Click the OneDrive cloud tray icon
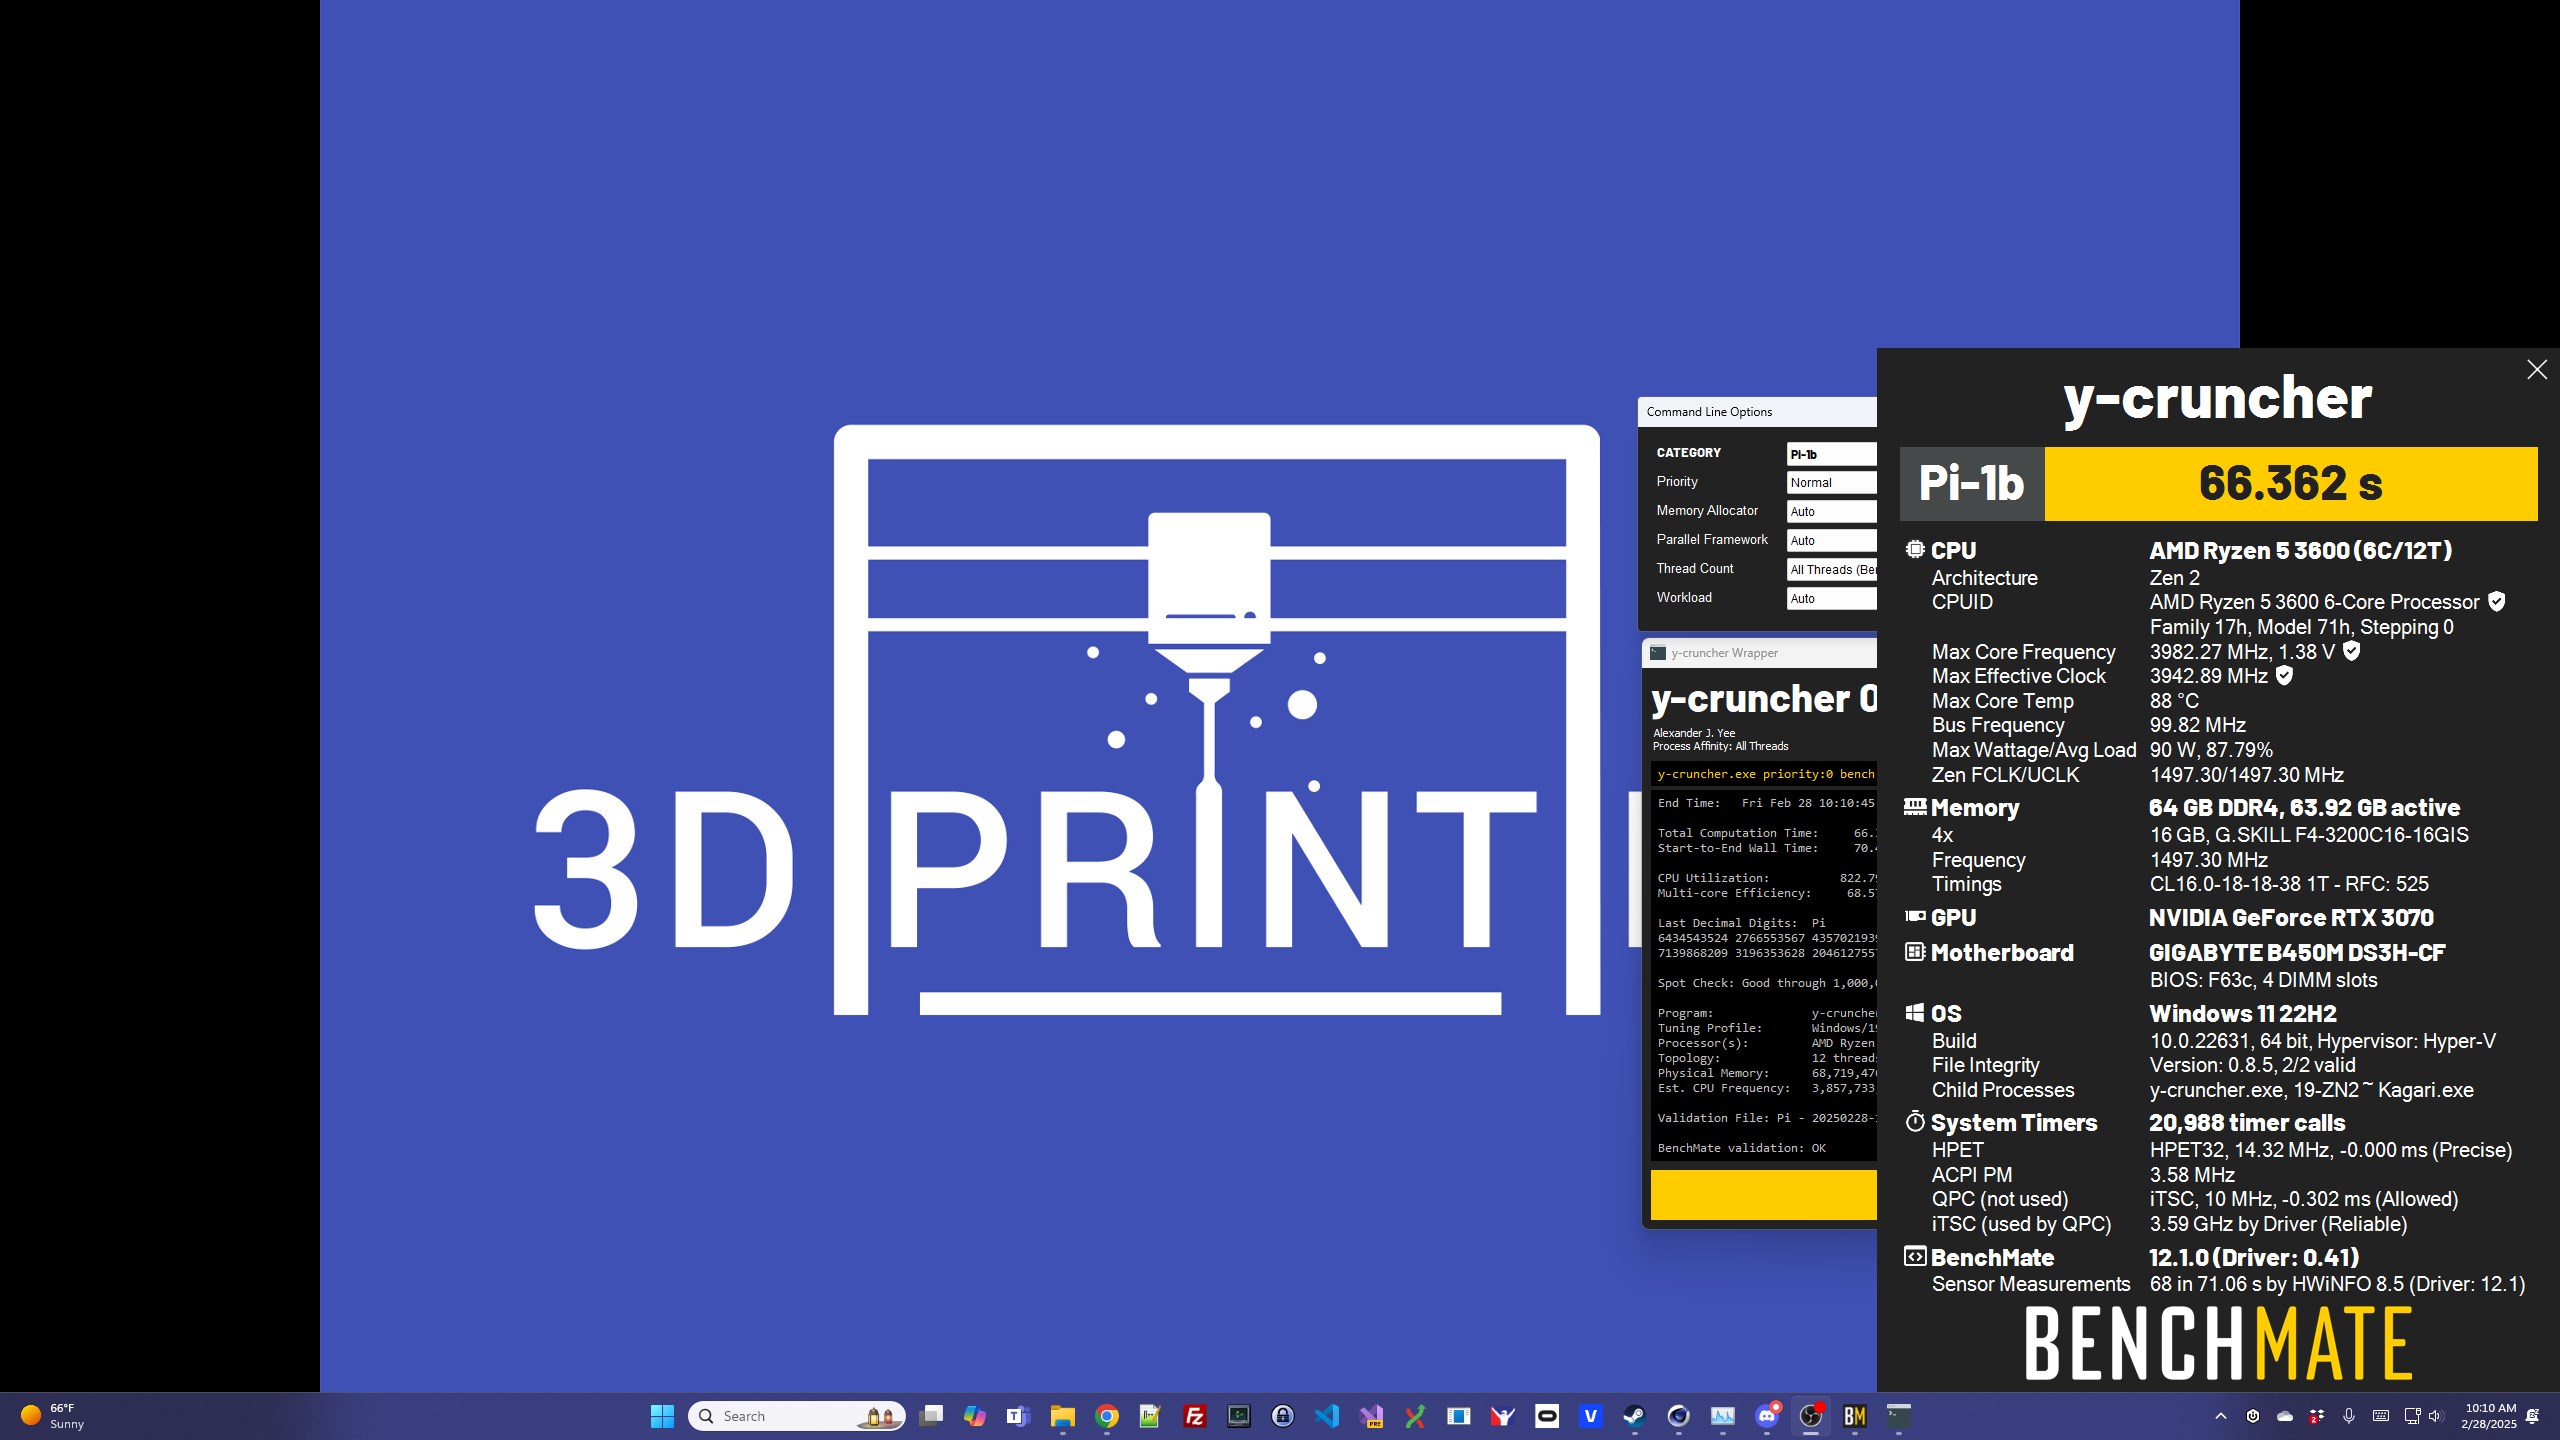Screen dimensions: 2560x1440 [2285, 1416]
